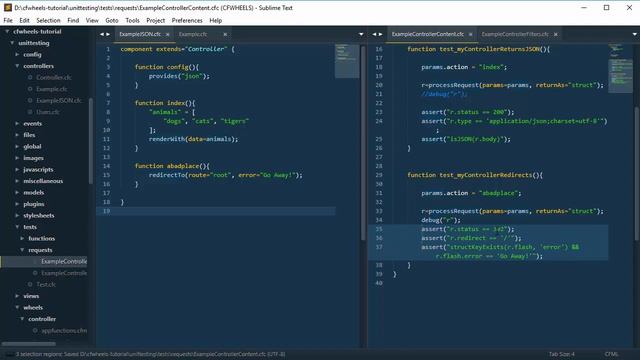Open the Selection menu
640x360 pixels.
(48, 20)
